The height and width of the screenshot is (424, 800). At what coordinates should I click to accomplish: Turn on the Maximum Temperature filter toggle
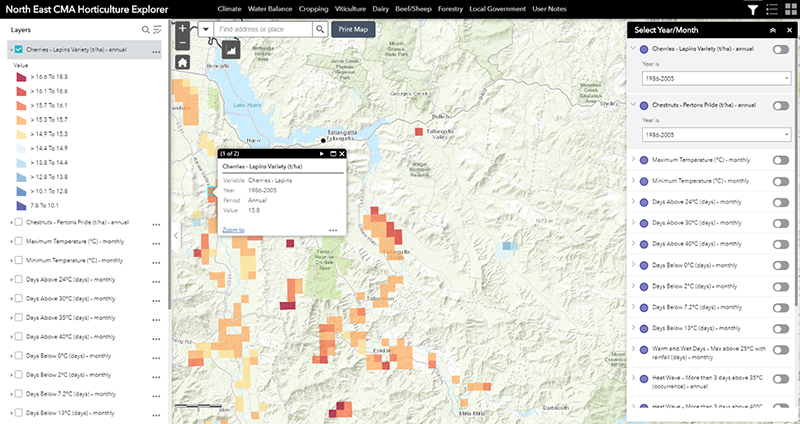point(780,160)
